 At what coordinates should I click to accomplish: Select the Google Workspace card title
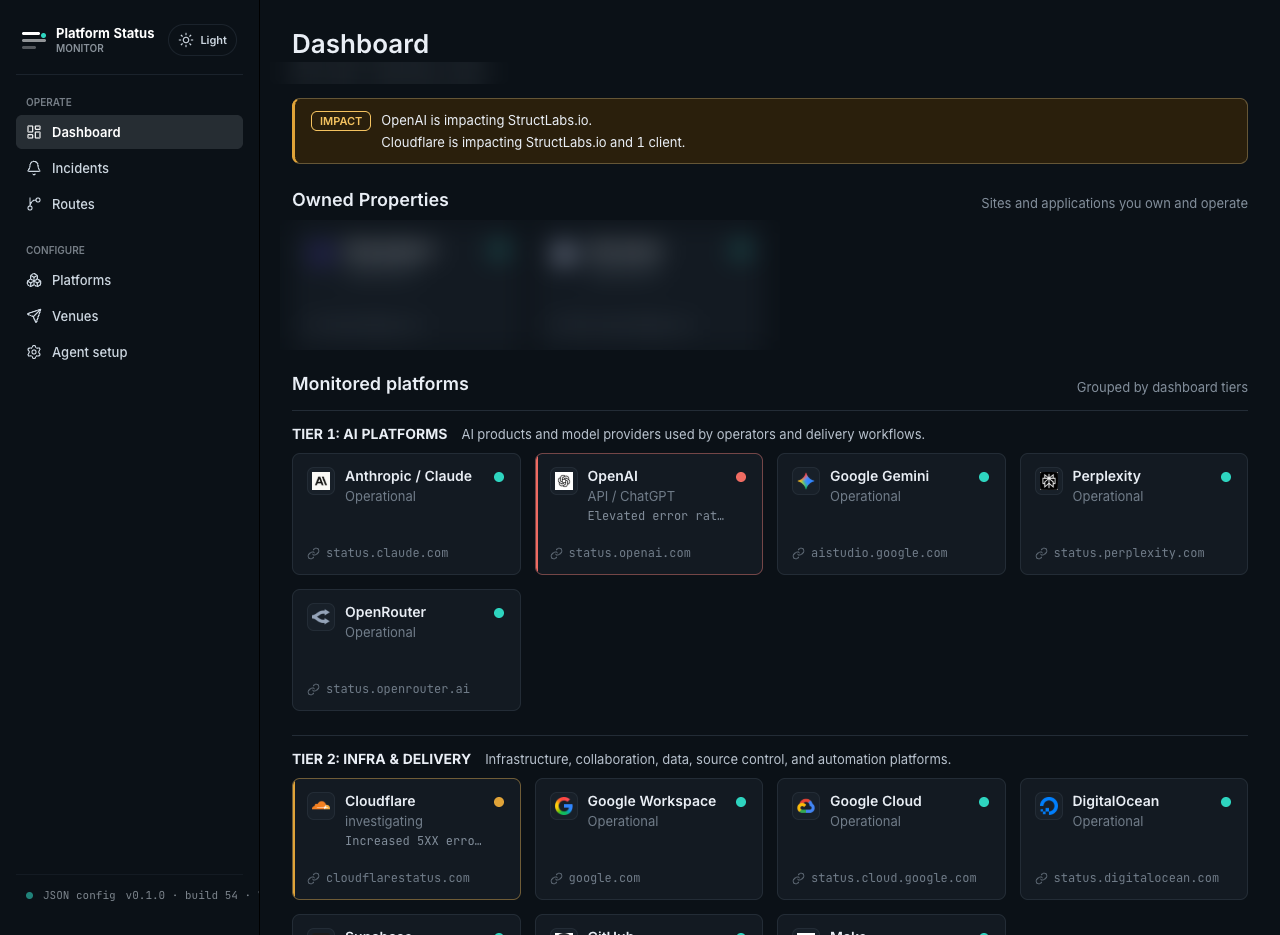tap(652, 801)
